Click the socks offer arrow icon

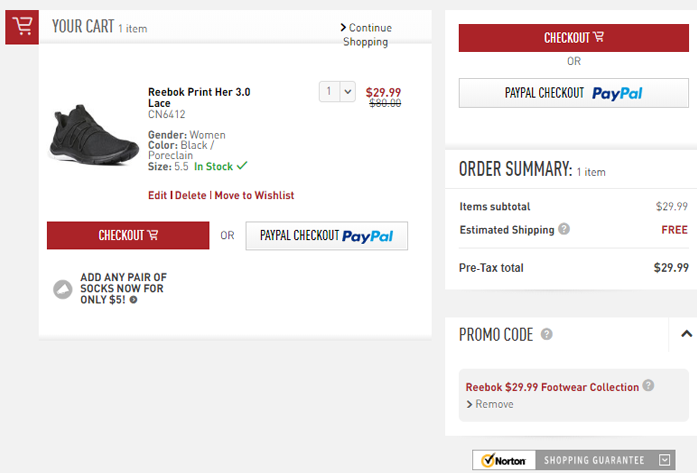[x=134, y=300]
